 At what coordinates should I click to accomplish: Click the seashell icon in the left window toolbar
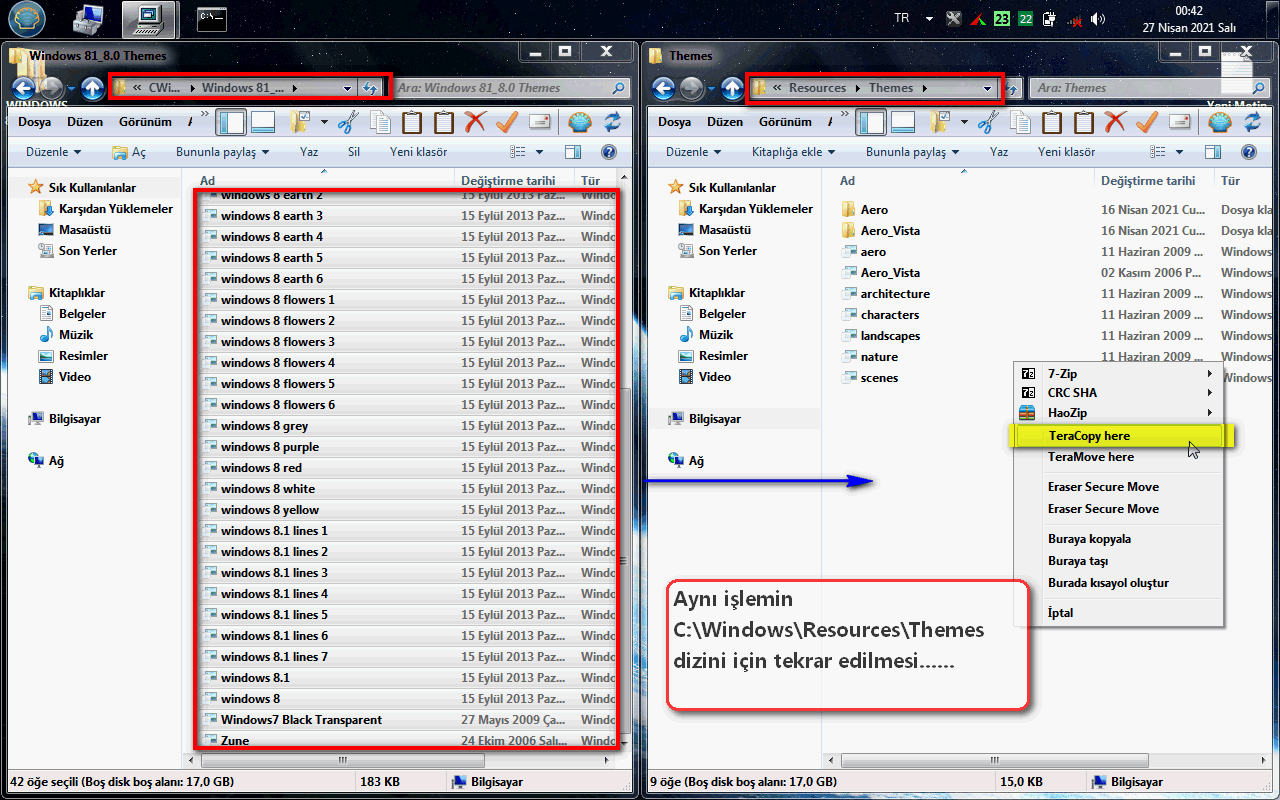[x=580, y=122]
